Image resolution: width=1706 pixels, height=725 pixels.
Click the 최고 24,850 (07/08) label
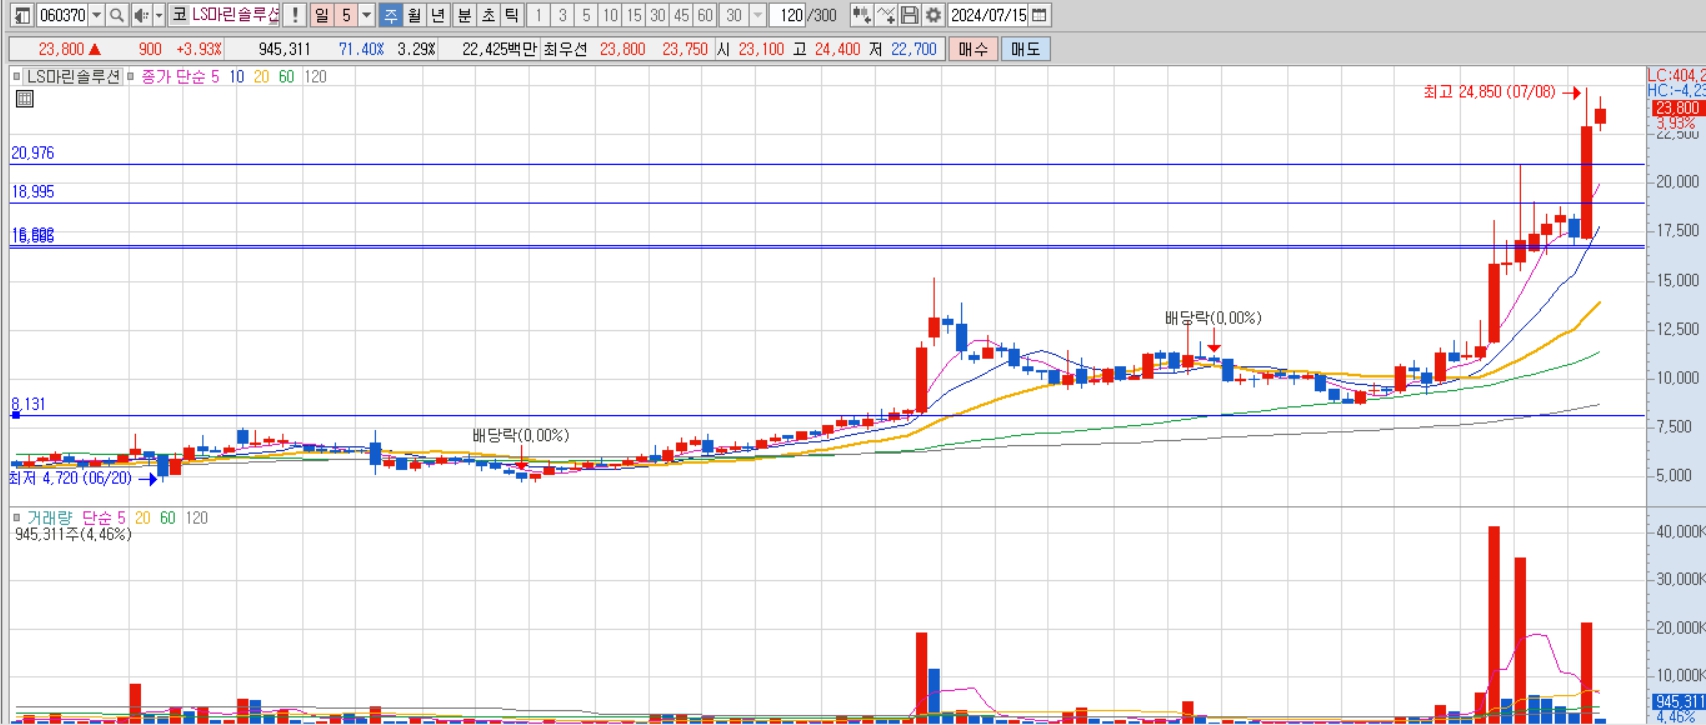(1489, 92)
